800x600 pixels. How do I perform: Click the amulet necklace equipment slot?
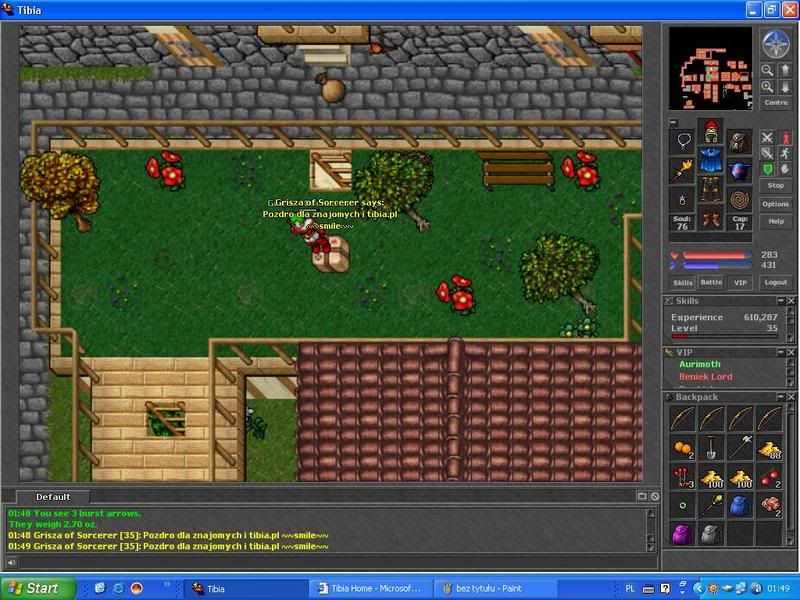(x=683, y=141)
